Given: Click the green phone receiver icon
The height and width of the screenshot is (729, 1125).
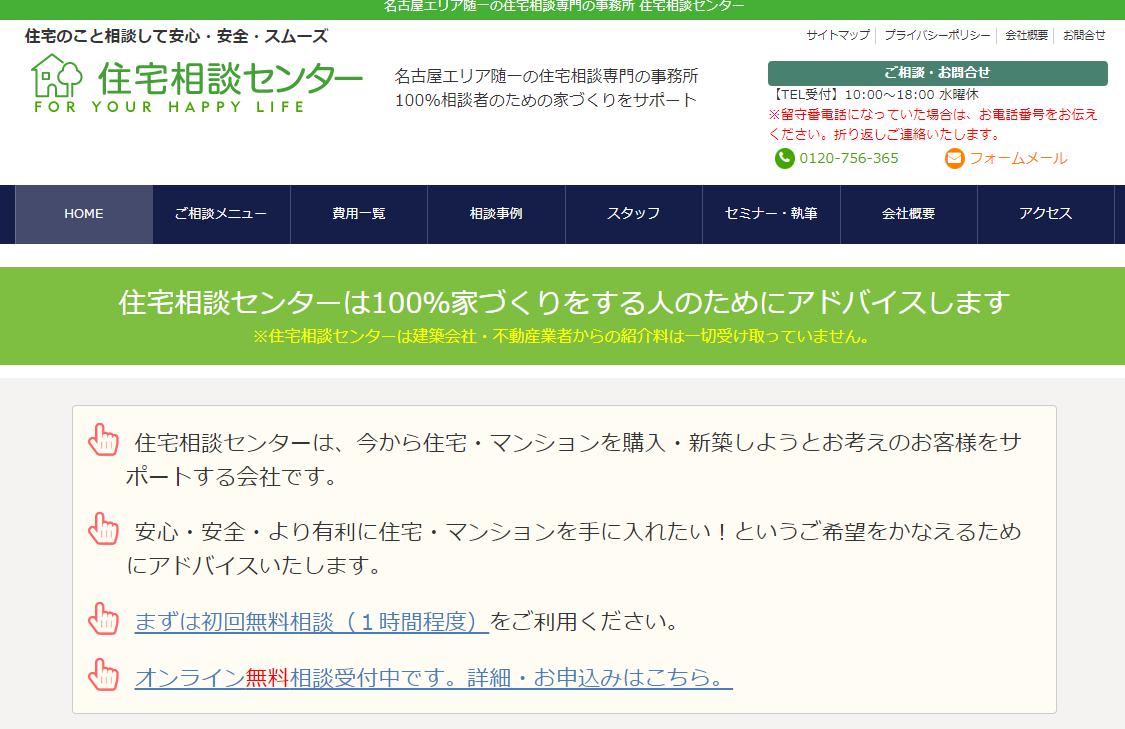Looking at the screenshot, I should coord(784,158).
